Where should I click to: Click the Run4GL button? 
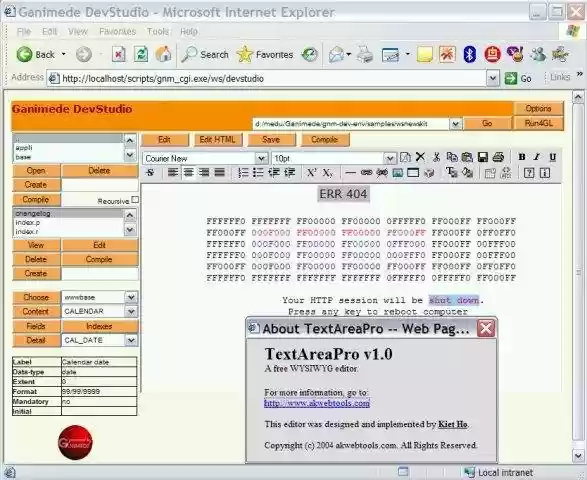click(x=538, y=123)
